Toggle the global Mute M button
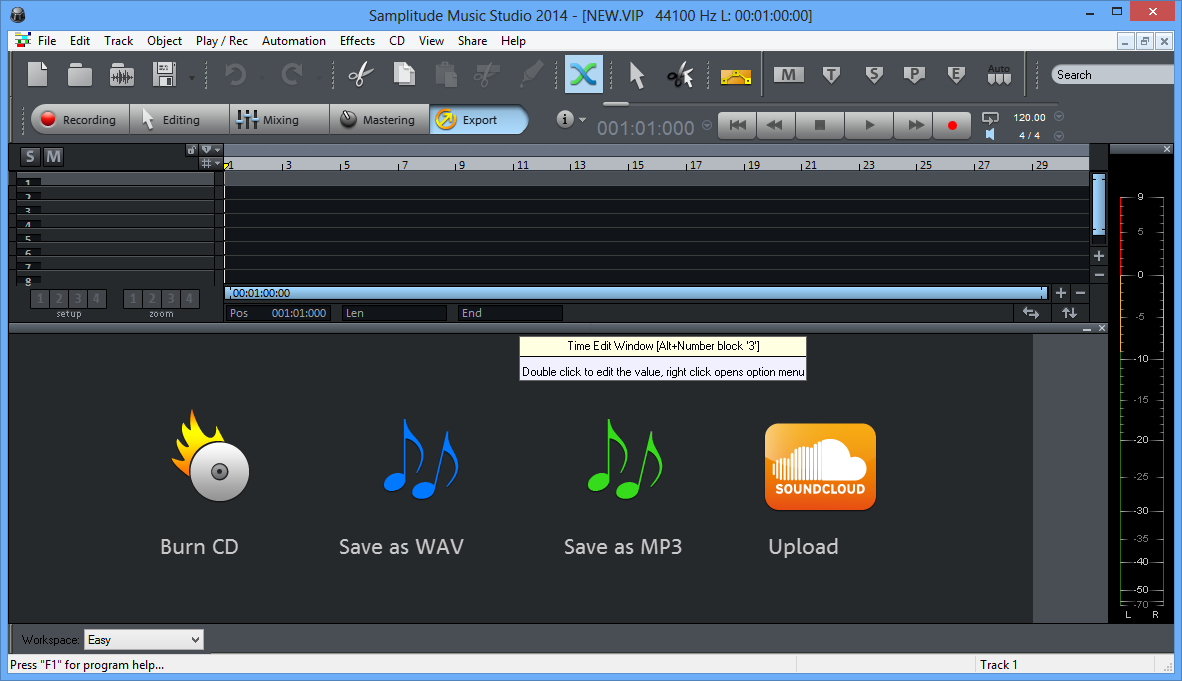The width and height of the screenshot is (1182, 681). (x=53, y=156)
